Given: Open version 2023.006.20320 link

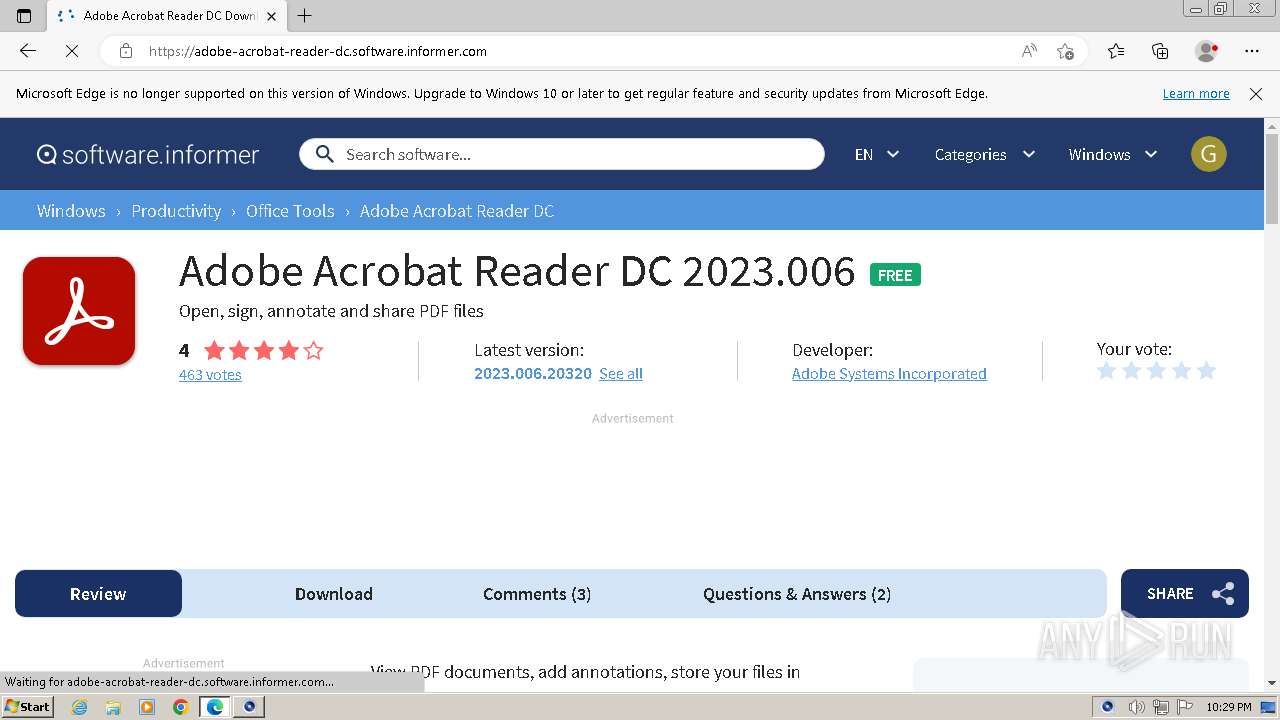Looking at the screenshot, I should [533, 374].
